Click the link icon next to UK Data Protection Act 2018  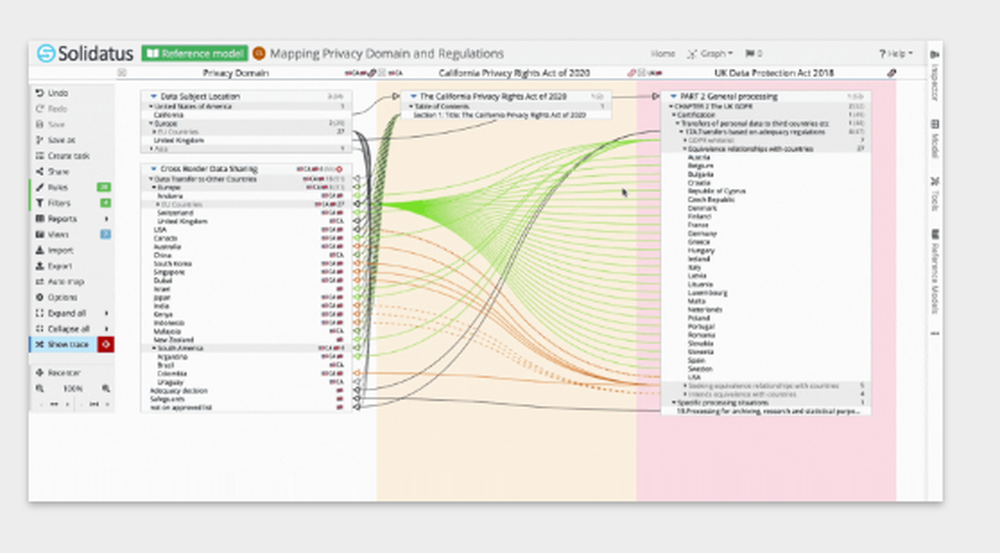[x=892, y=73]
